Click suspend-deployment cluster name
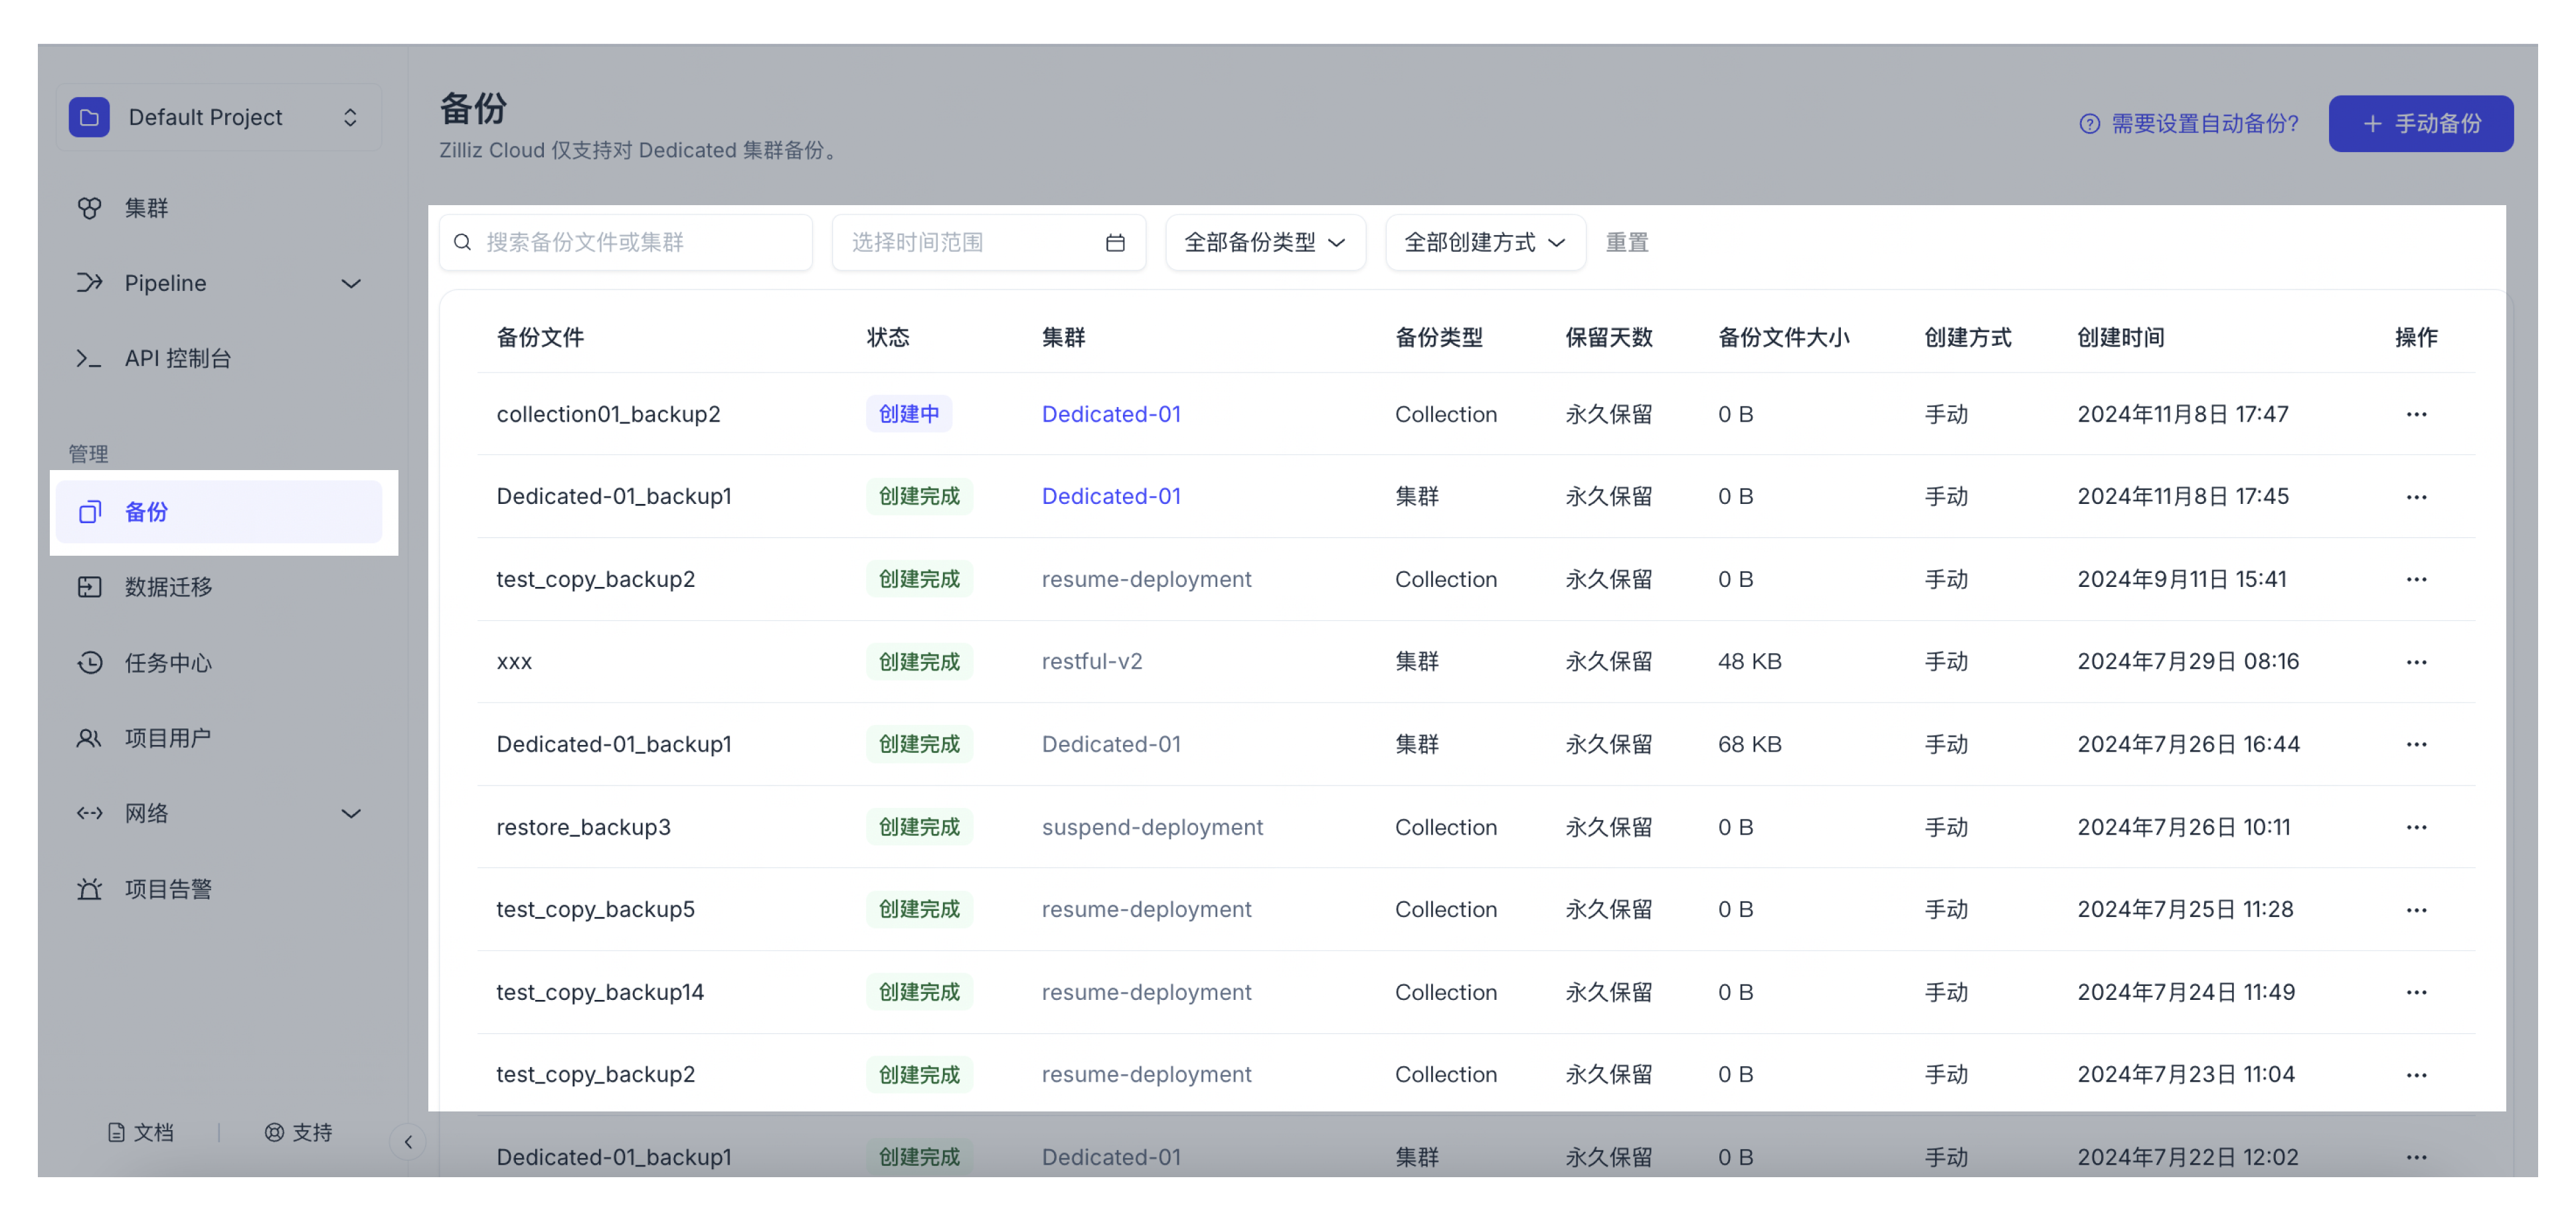 pyautogui.click(x=1152, y=827)
